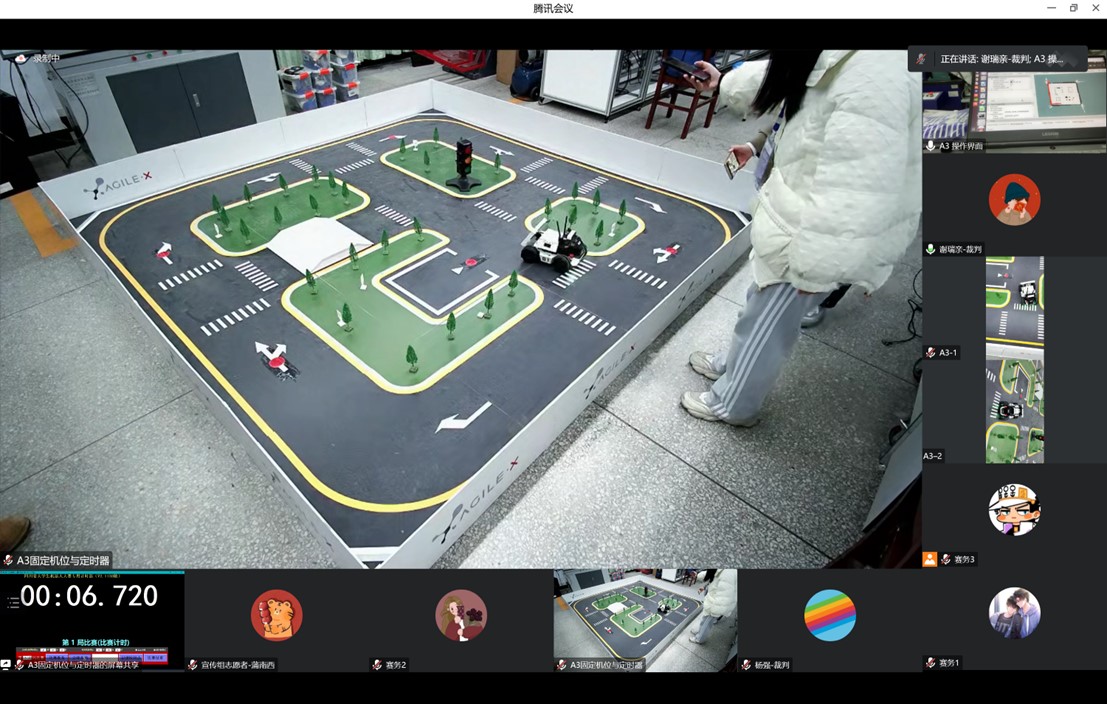Screen dimensions: 1107x704
Task: Click the microphone icon next to A3 操作界面
Action: tap(930, 146)
